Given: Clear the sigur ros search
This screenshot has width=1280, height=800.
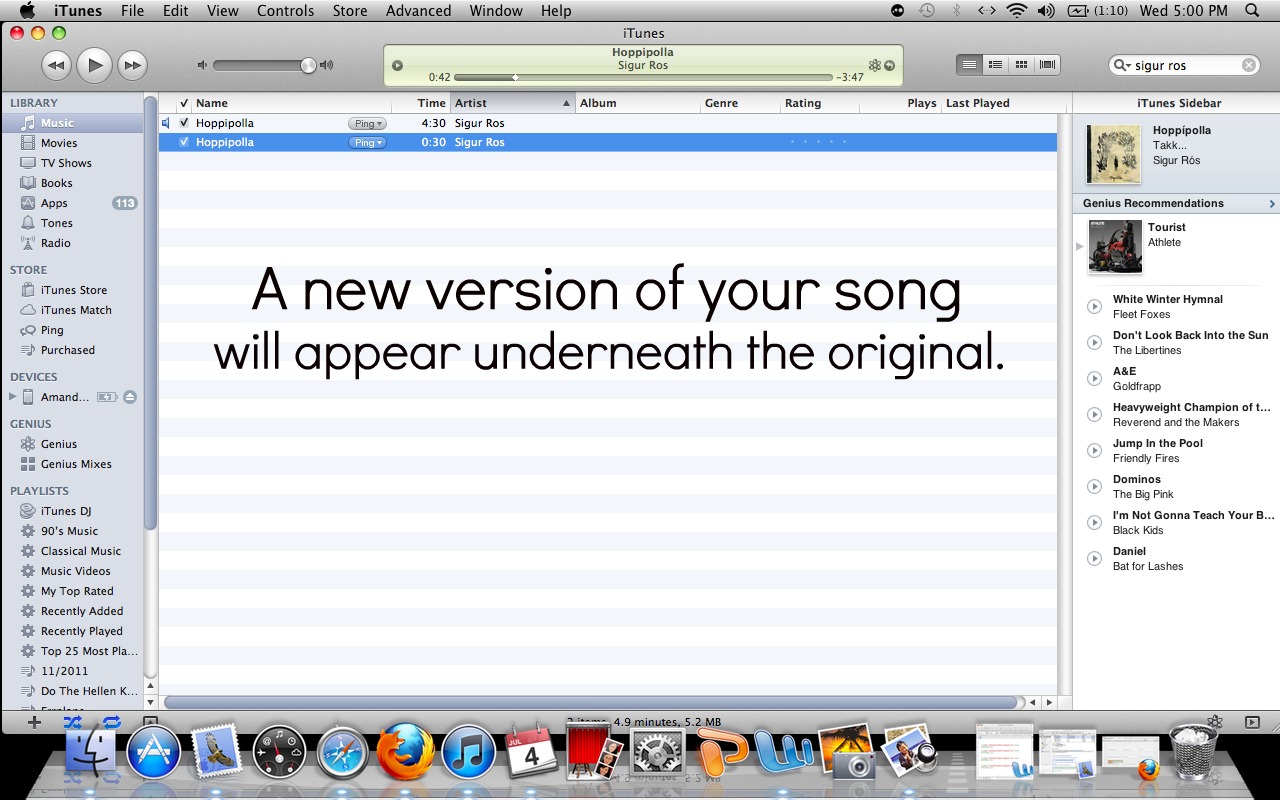Looking at the screenshot, I should click(x=1249, y=65).
